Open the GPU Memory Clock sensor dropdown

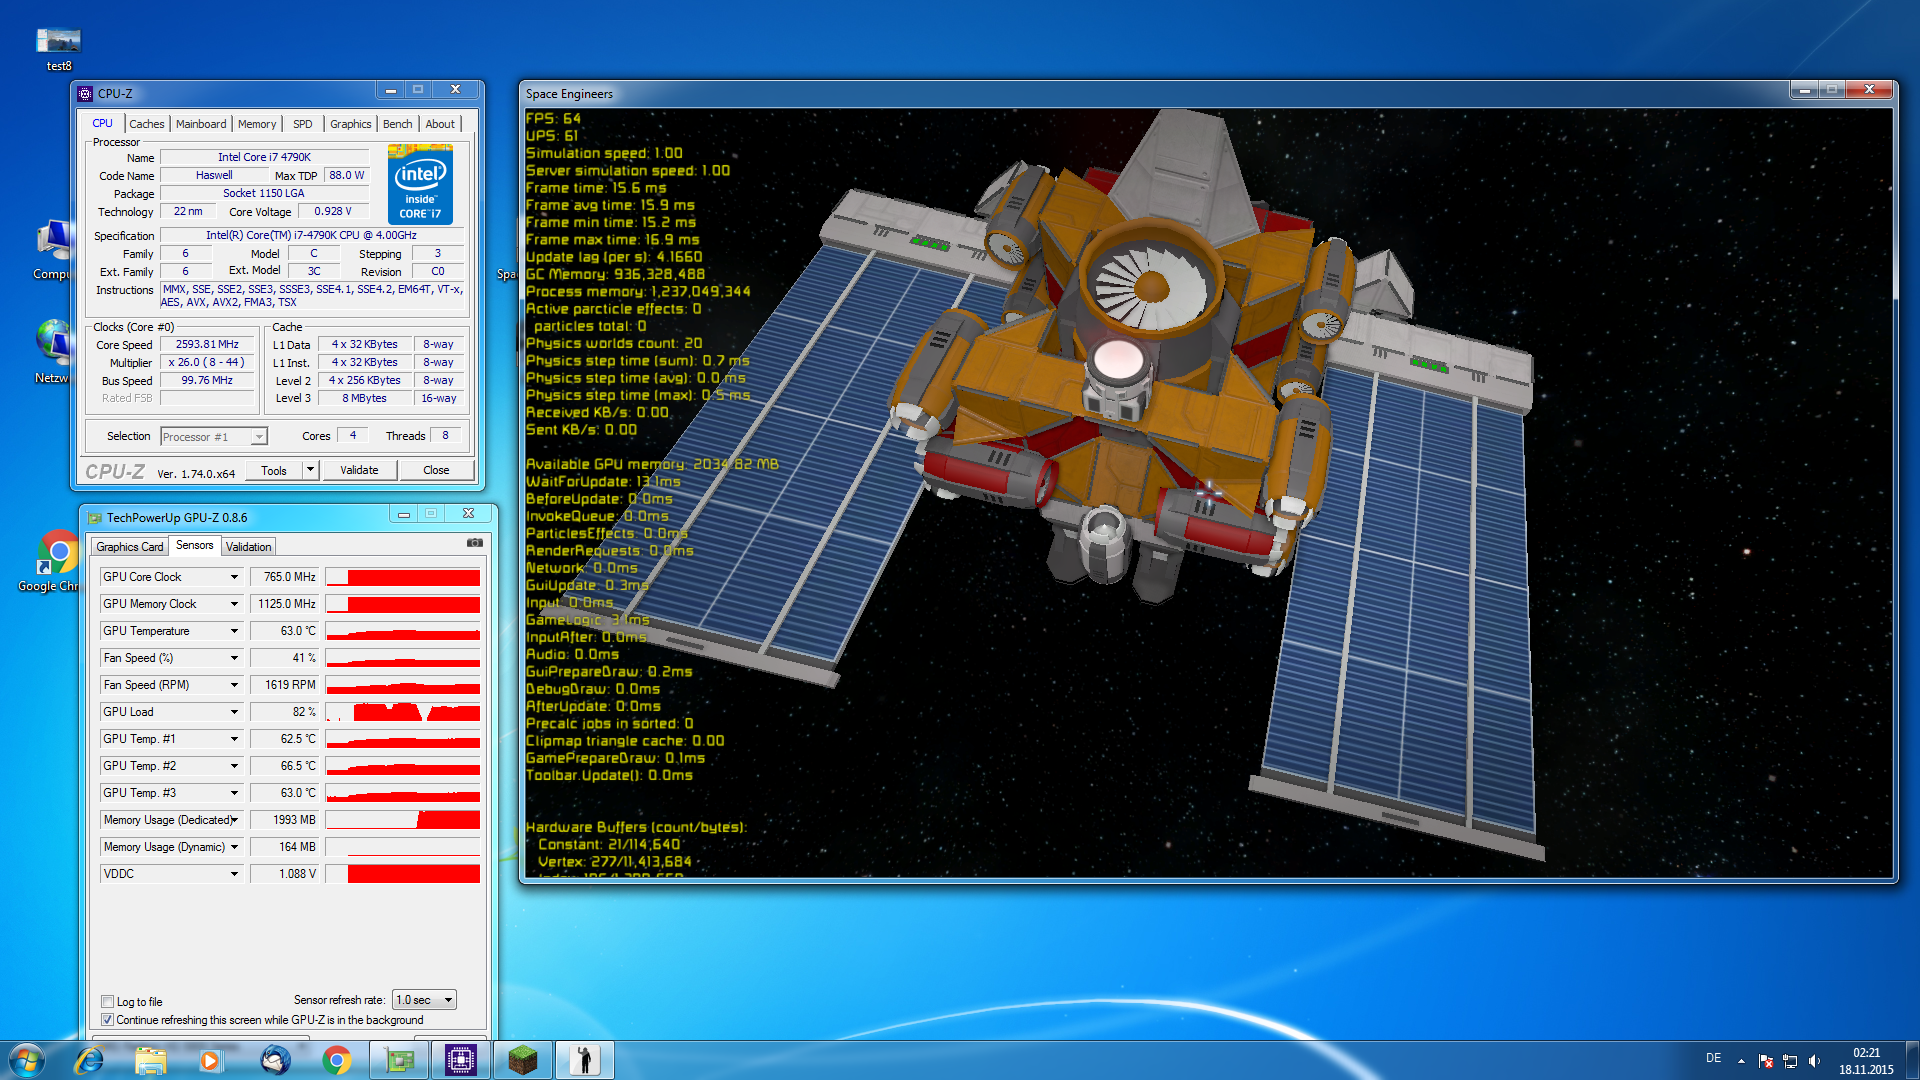234,604
